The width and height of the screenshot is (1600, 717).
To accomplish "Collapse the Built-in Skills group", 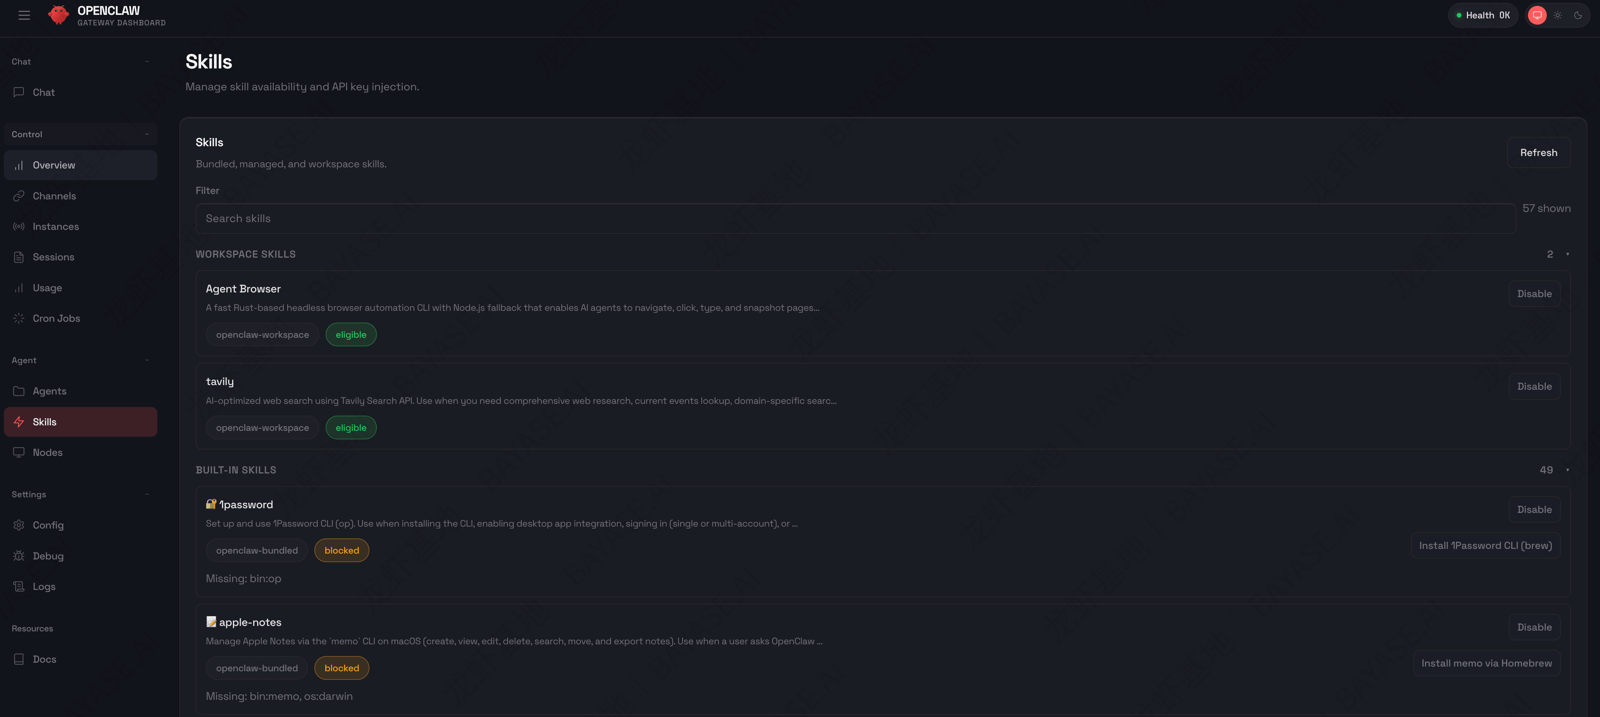I will point(1567,470).
